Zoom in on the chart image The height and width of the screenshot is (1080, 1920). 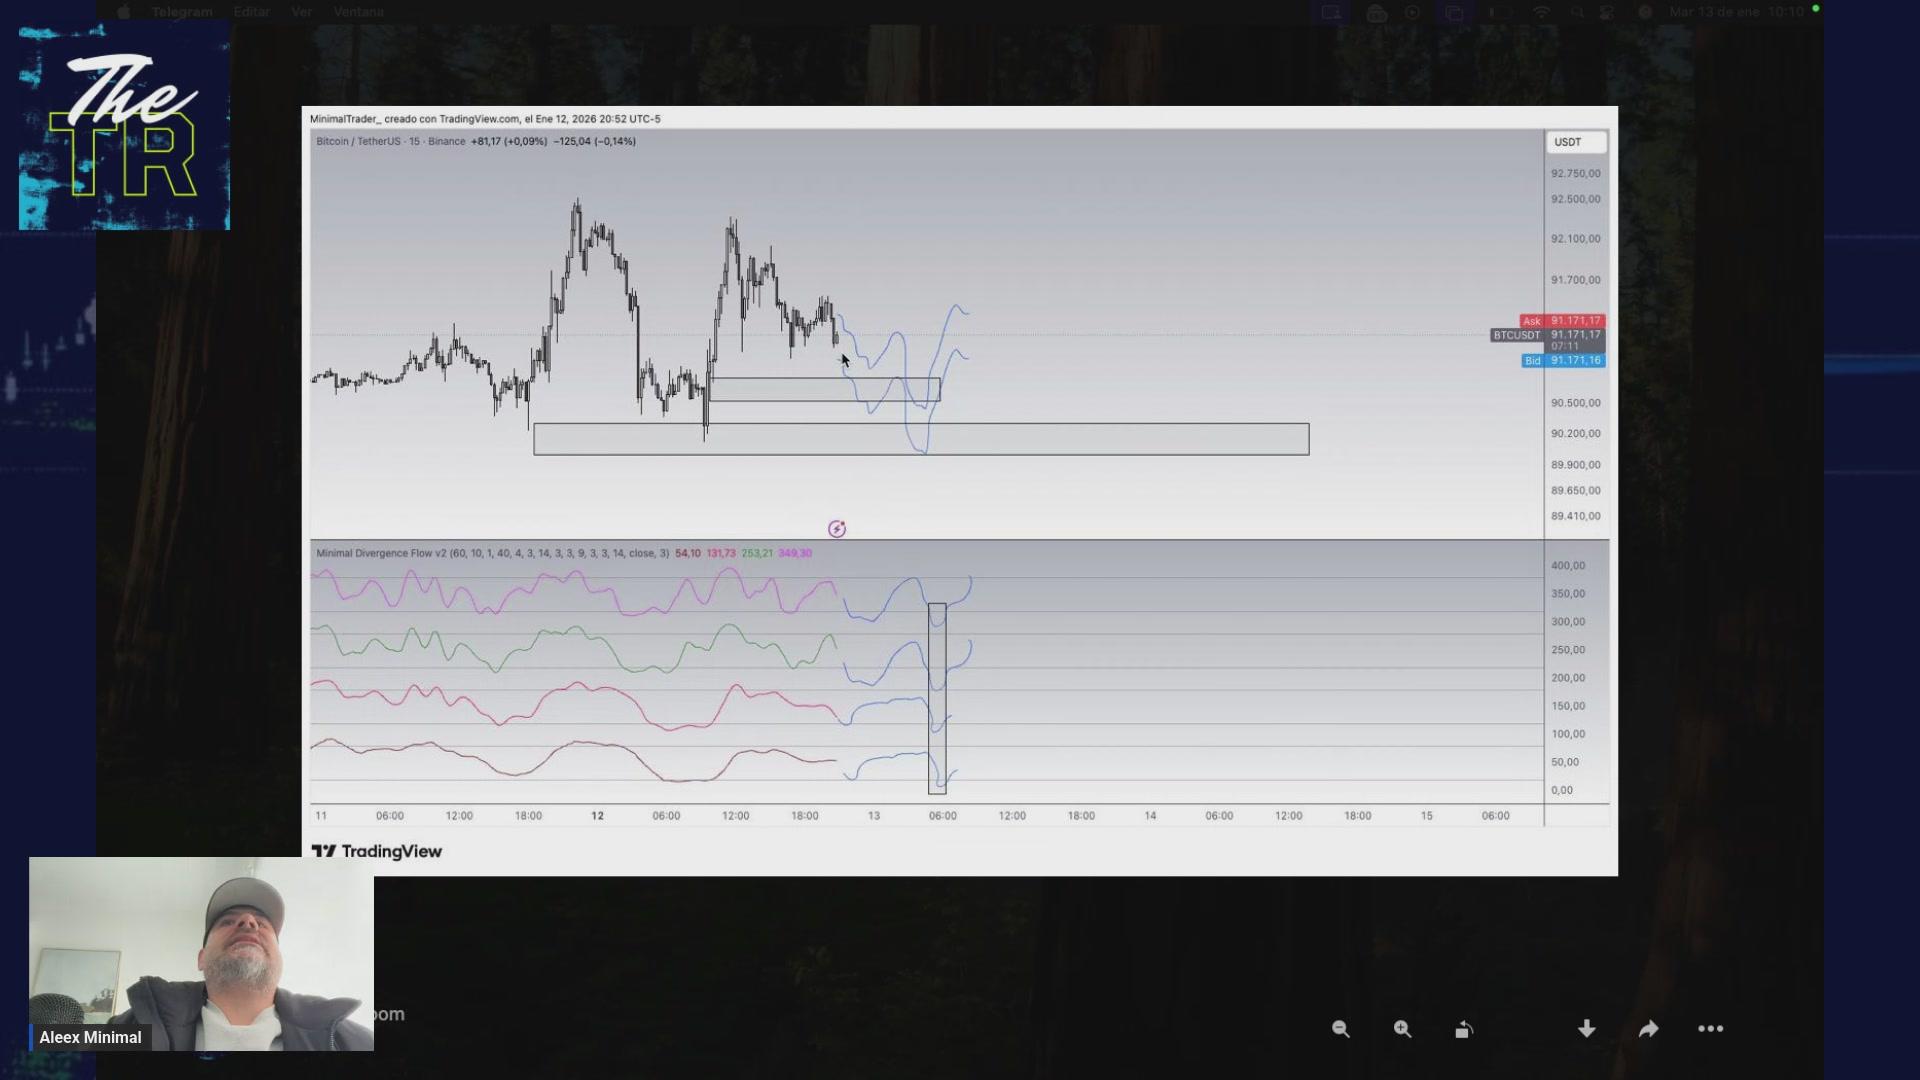pos(1402,1029)
